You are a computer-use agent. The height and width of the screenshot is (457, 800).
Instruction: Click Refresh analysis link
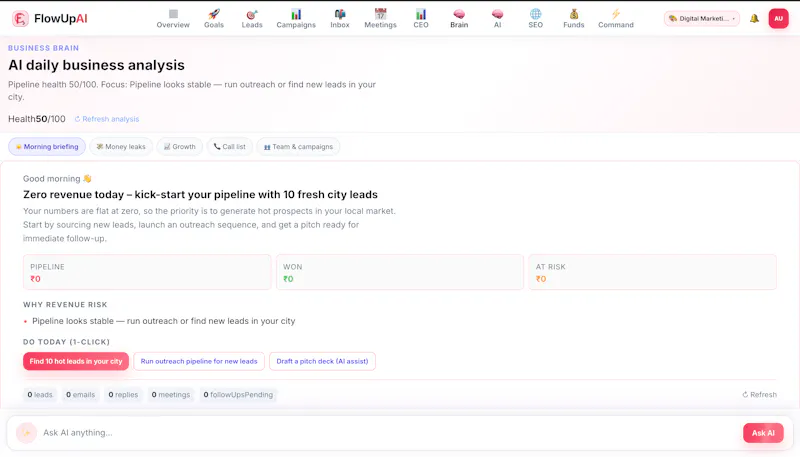pos(107,119)
